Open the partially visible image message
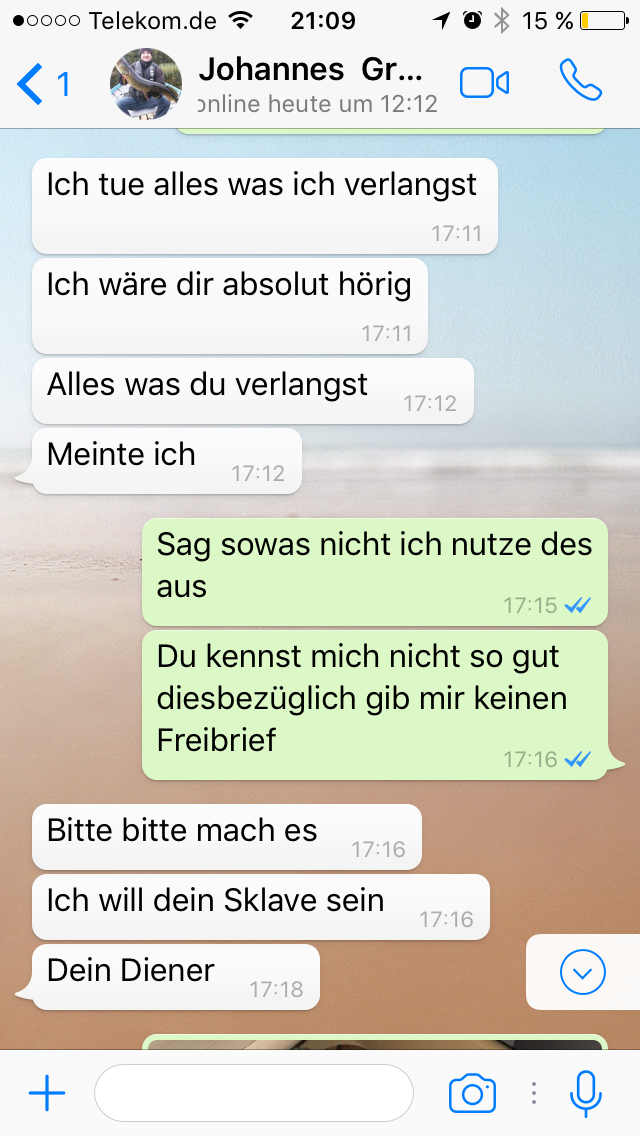640x1136 pixels. pos(375,1042)
